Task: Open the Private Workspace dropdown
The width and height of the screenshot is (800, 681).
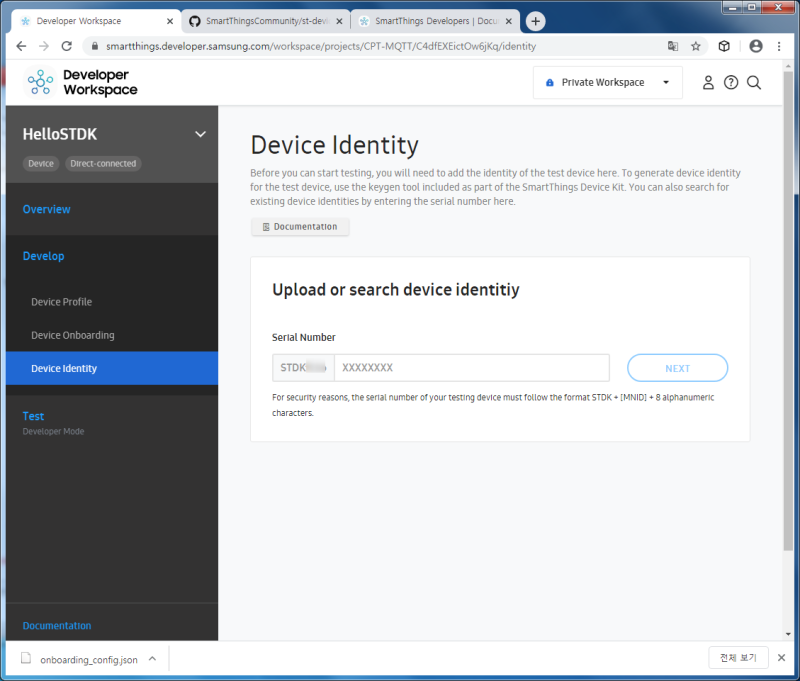Action: click(605, 82)
